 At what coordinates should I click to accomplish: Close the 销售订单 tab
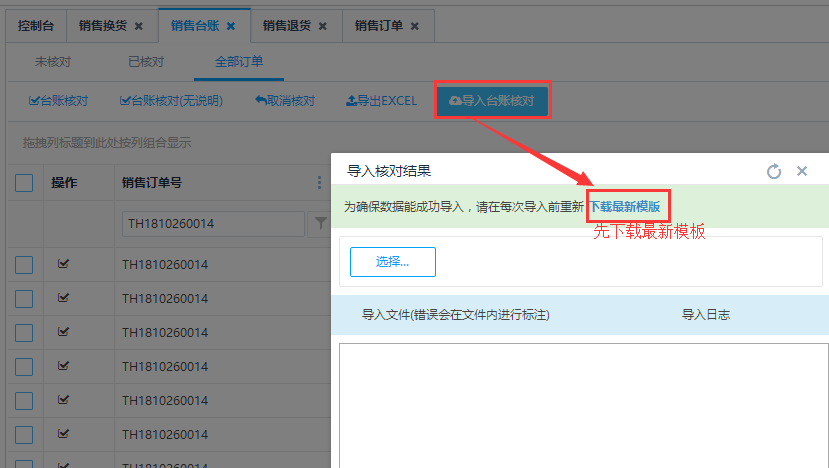(x=414, y=26)
